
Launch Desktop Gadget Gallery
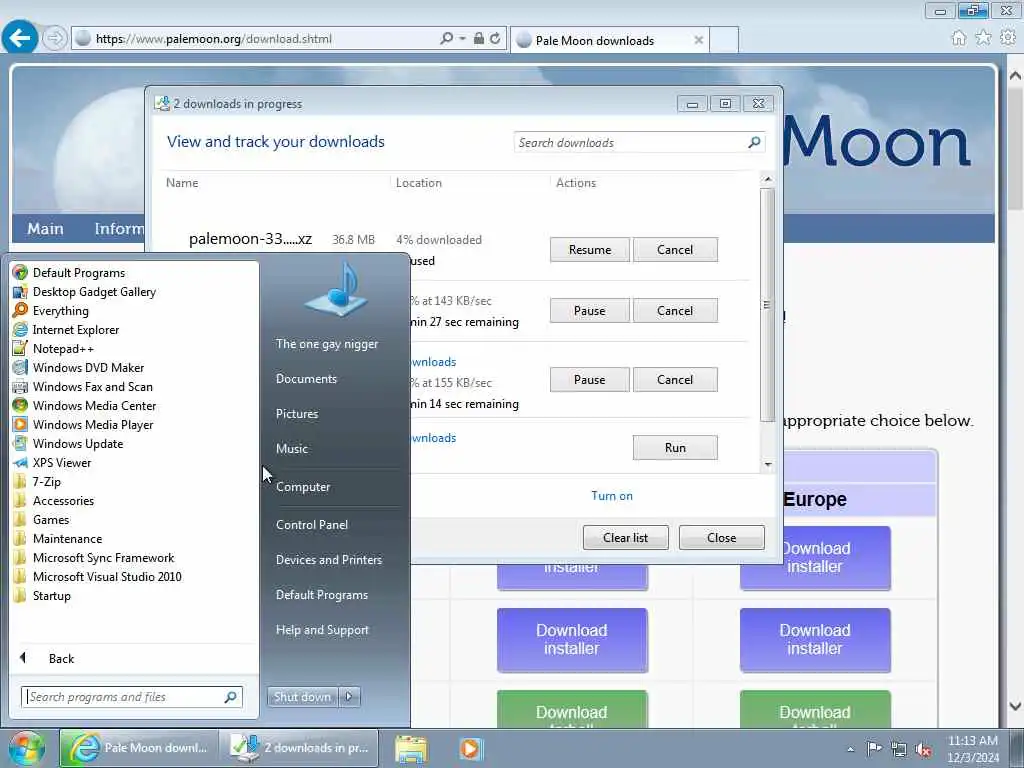[94, 292]
